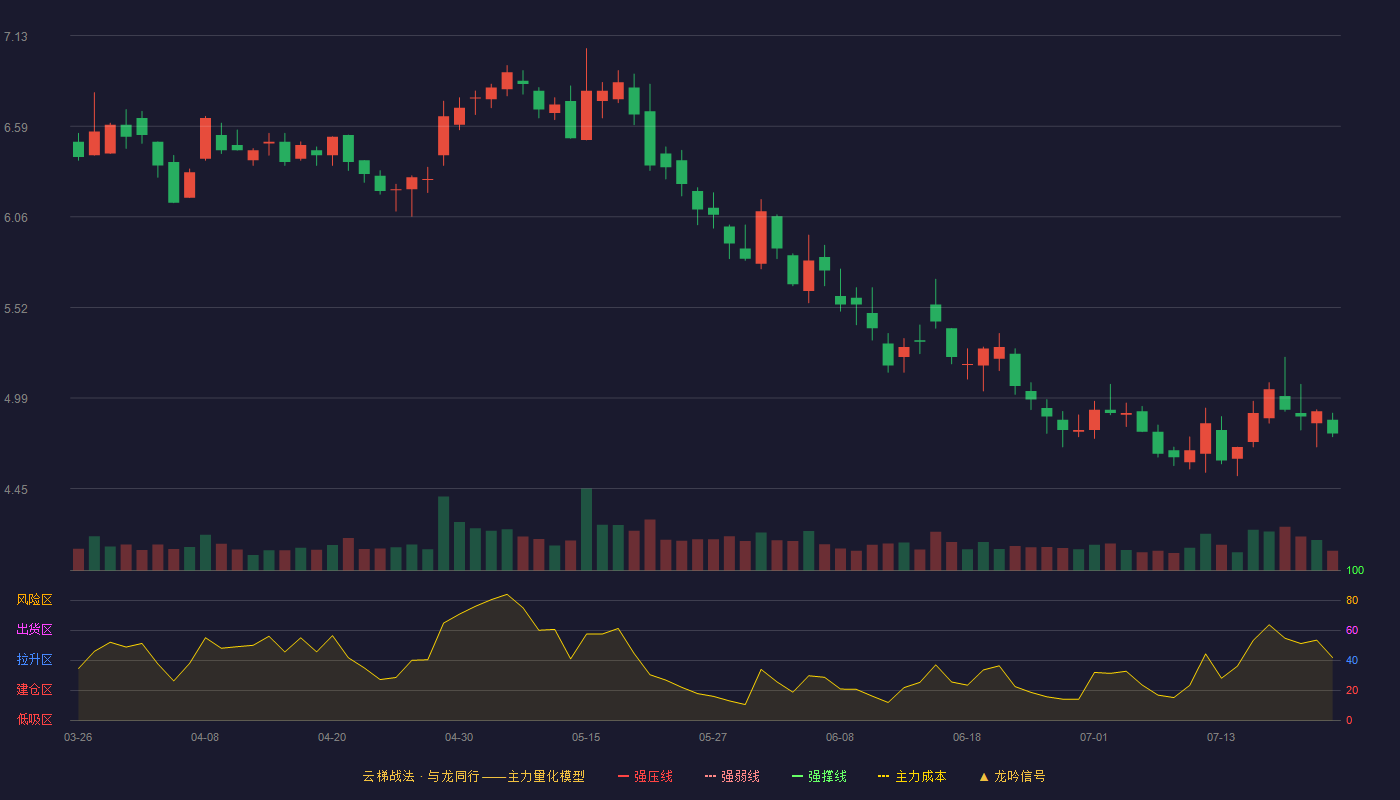Viewport: 1400px width, 800px height.
Task: Toggle the 强压线 red legend marker
Action: 623,776
